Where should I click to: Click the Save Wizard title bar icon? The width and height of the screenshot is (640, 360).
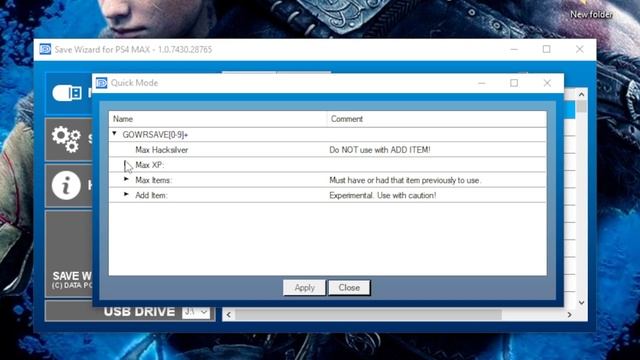tap(45, 49)
